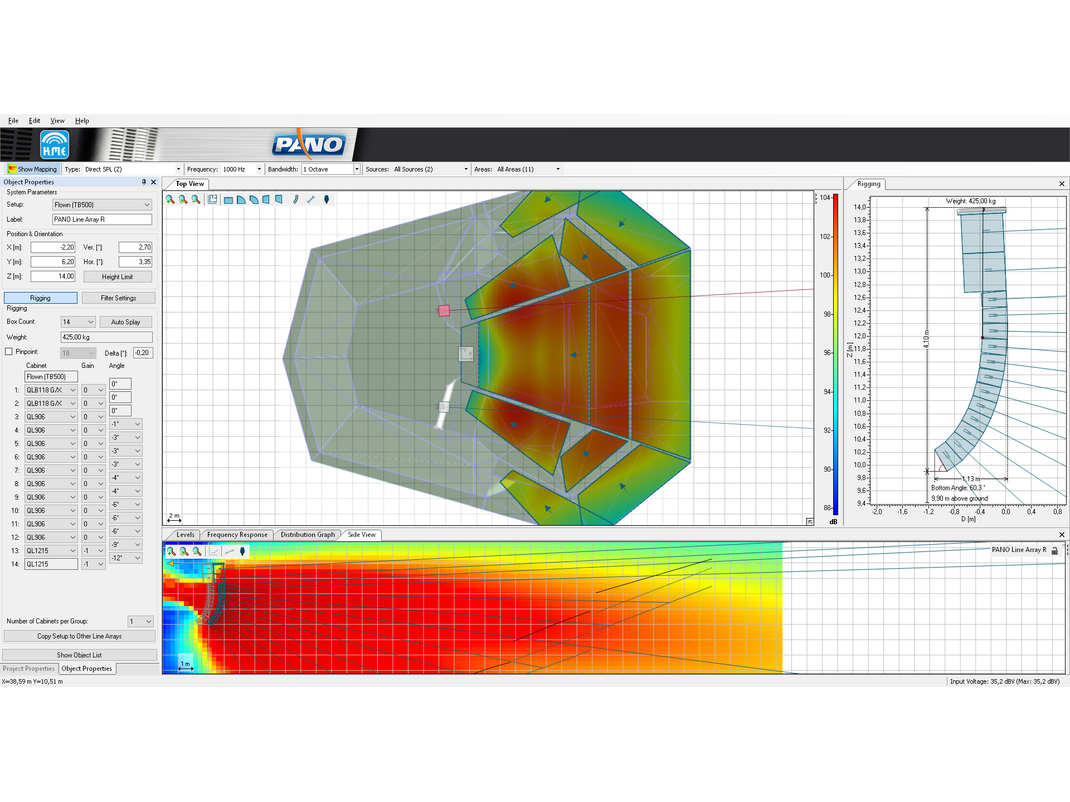Screen dimensions: 1070x802
Task: Select the rectangular area shape tool
Action: pos(229,200)
